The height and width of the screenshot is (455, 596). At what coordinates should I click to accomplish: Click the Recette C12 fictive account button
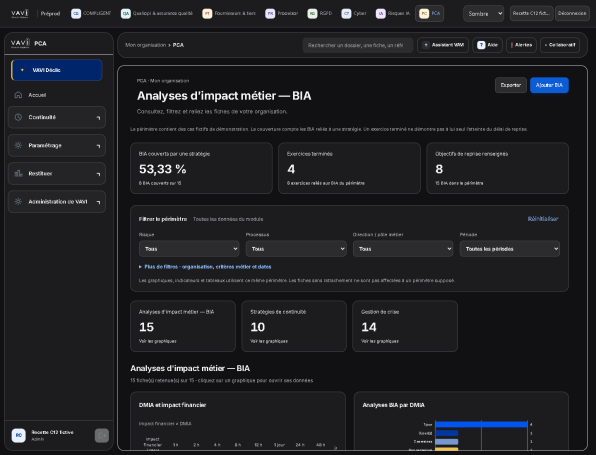pyautogui.click(x=531, y=13)
